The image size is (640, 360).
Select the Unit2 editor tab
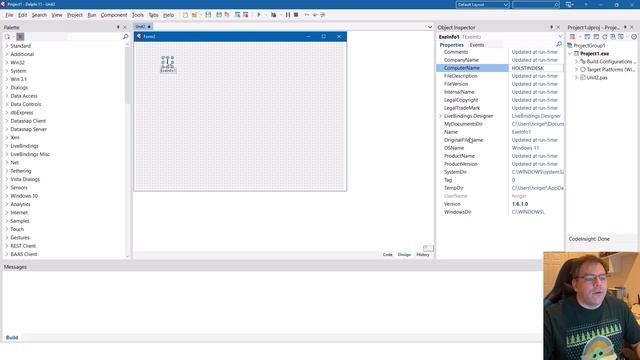143,27
